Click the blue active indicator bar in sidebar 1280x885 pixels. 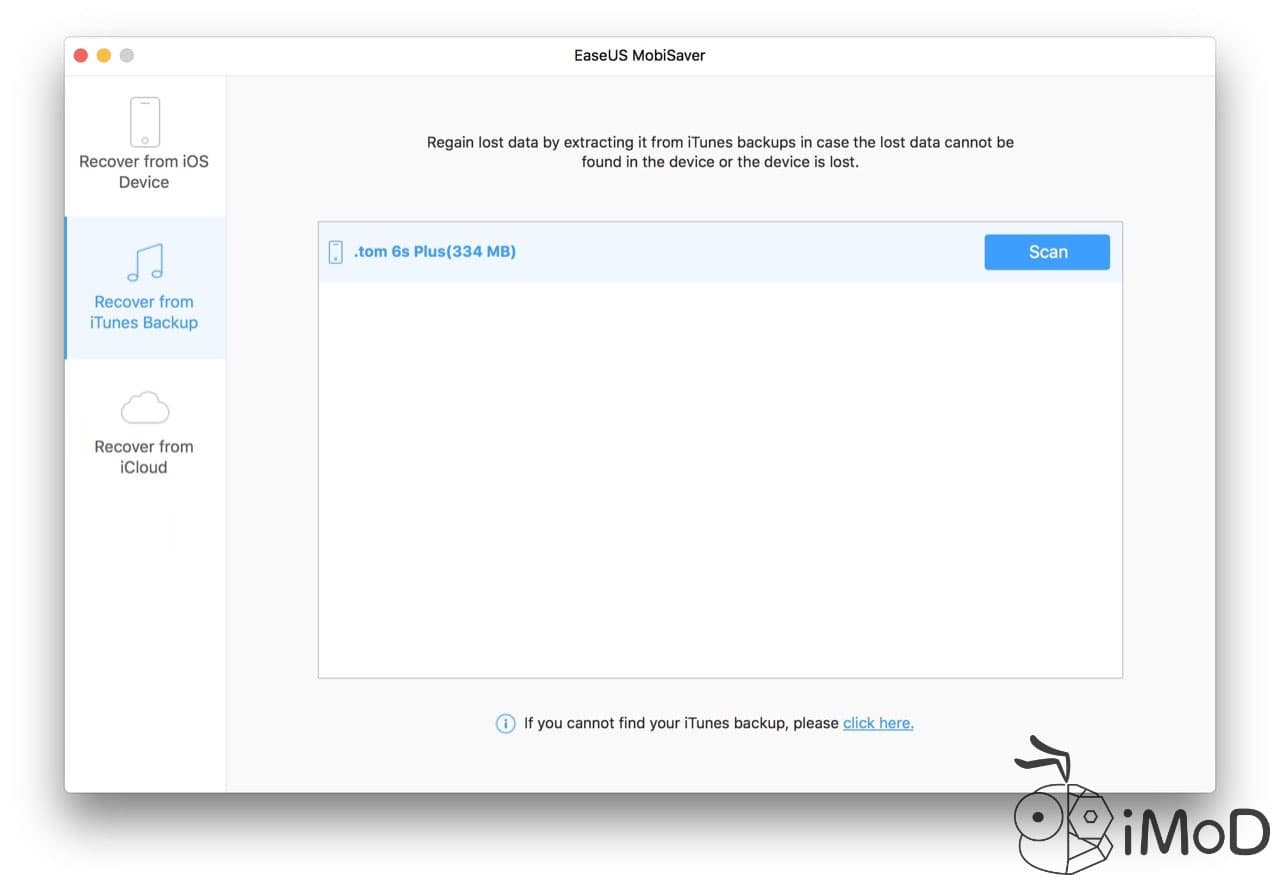66,287
